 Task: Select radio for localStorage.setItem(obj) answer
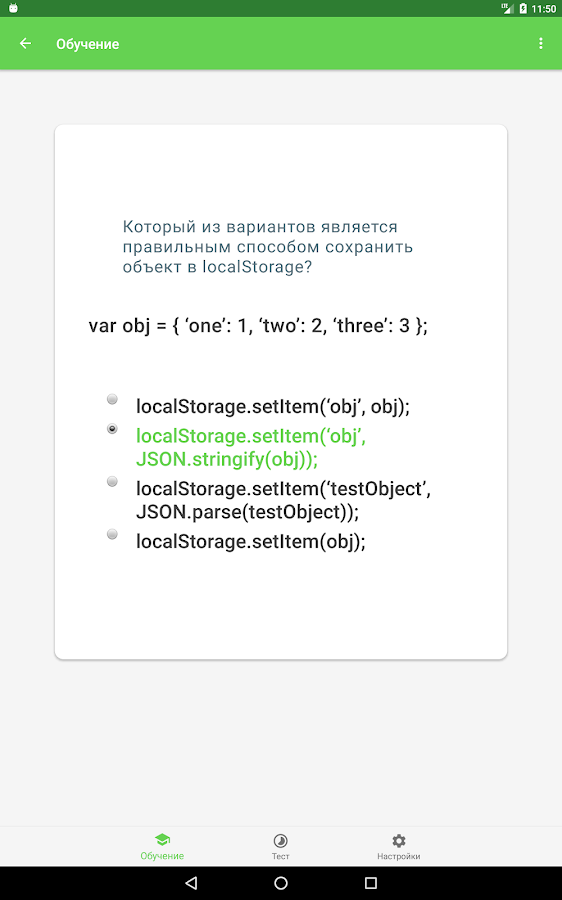coord(113,534)
